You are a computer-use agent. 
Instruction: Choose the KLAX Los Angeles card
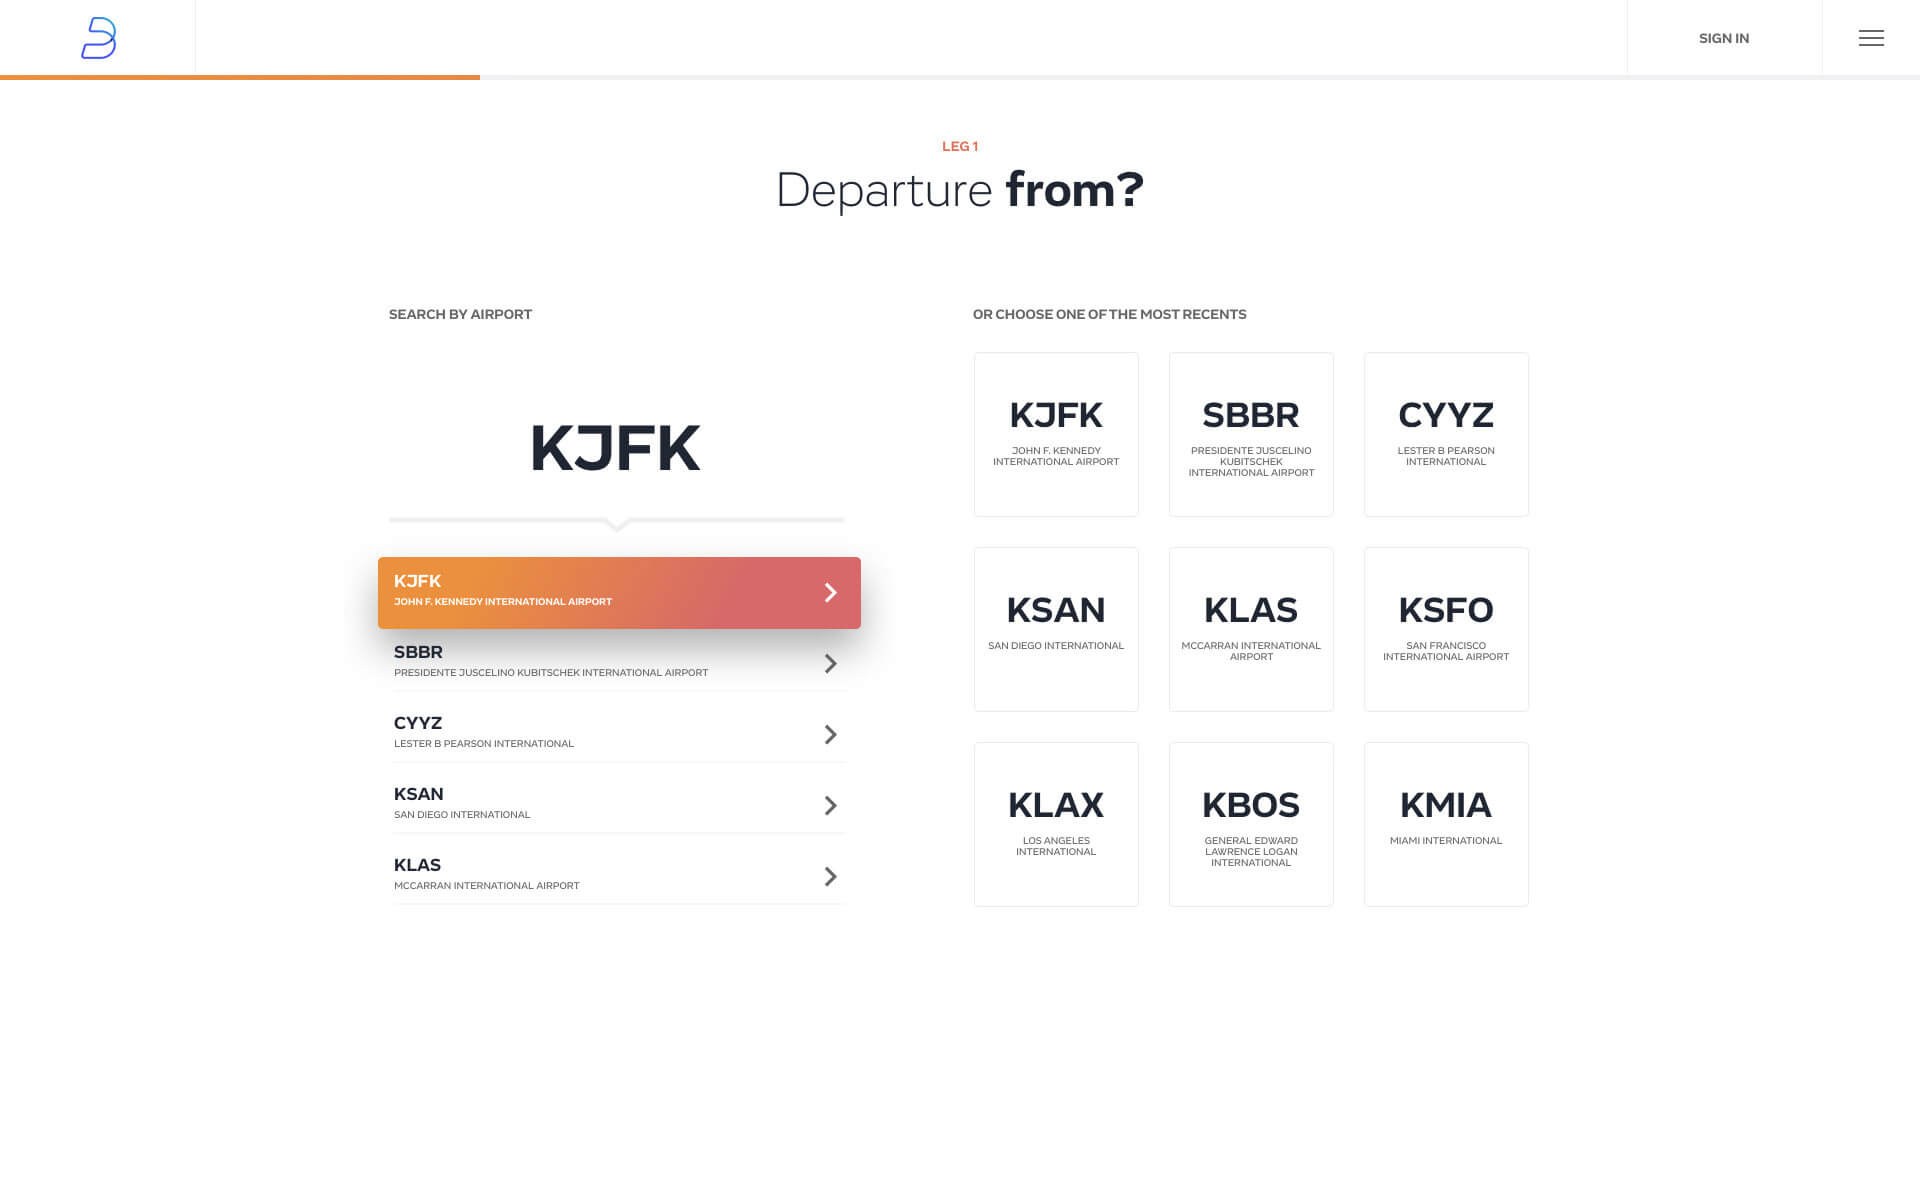click(1056, 824)
